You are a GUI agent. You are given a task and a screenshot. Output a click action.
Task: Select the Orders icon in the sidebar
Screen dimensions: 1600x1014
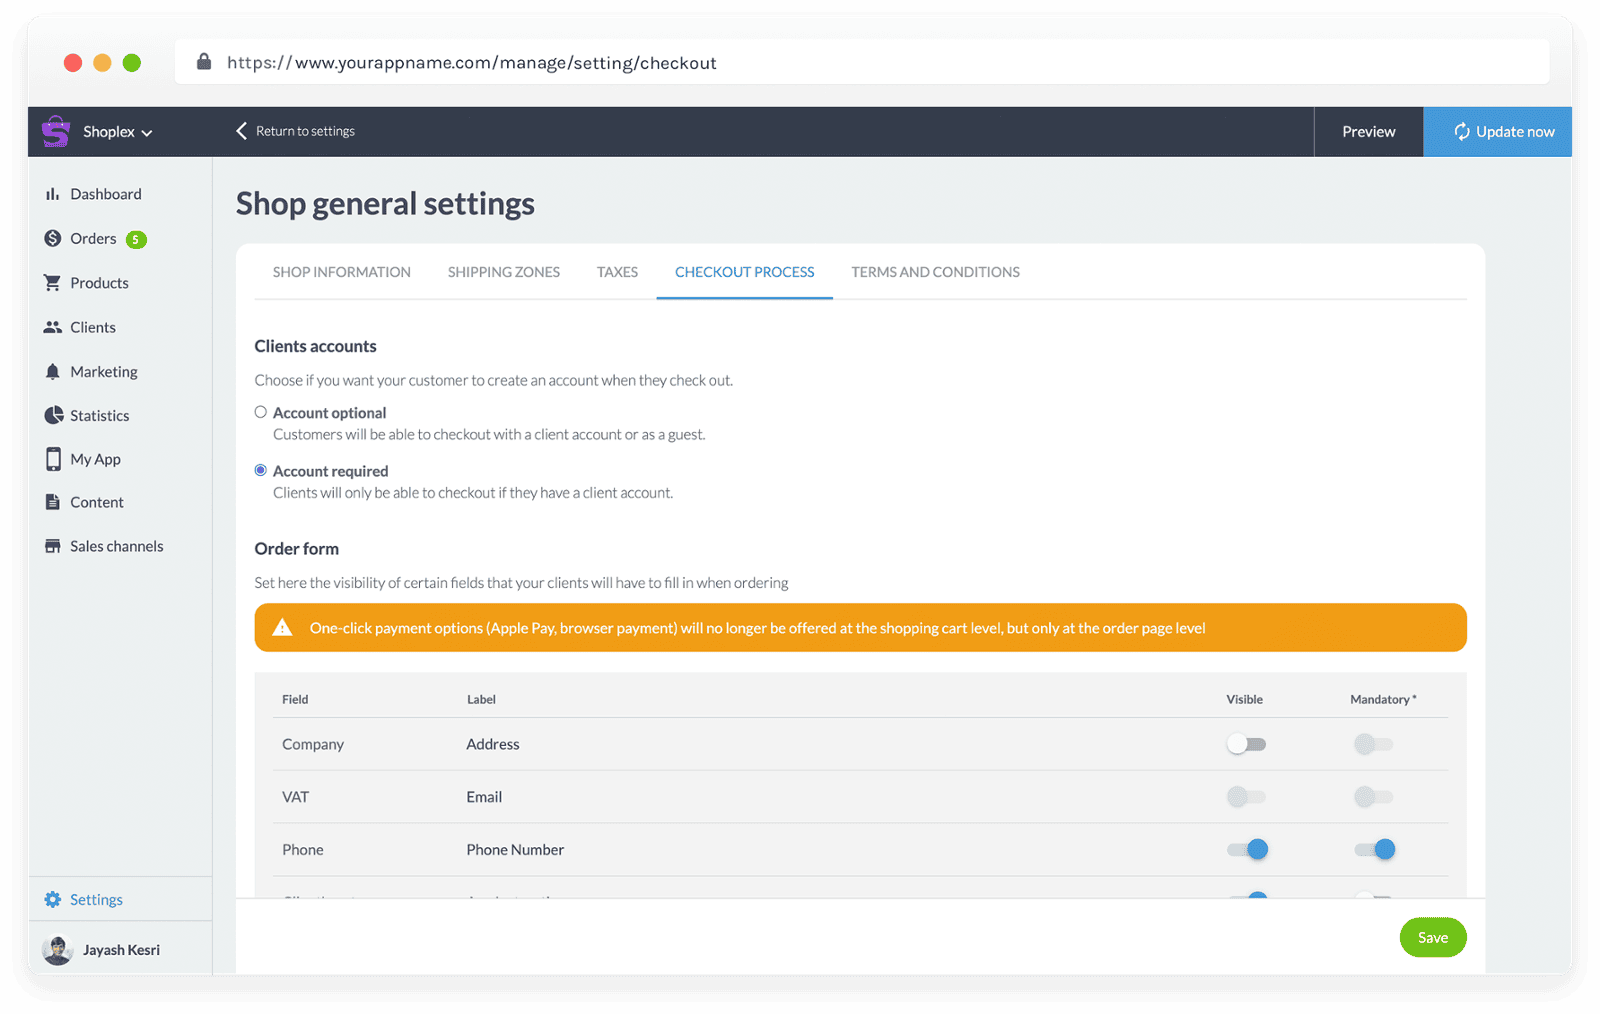(x=53, y=238)
